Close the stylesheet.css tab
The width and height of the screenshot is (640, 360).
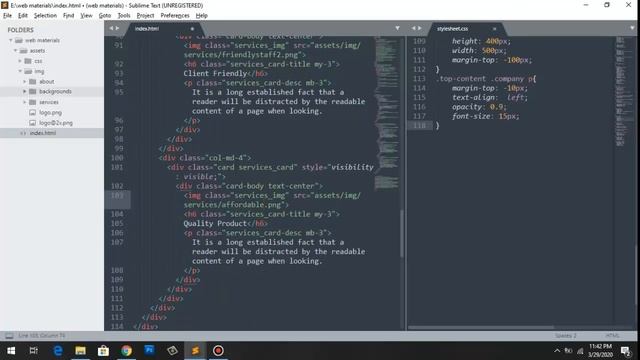494,29
